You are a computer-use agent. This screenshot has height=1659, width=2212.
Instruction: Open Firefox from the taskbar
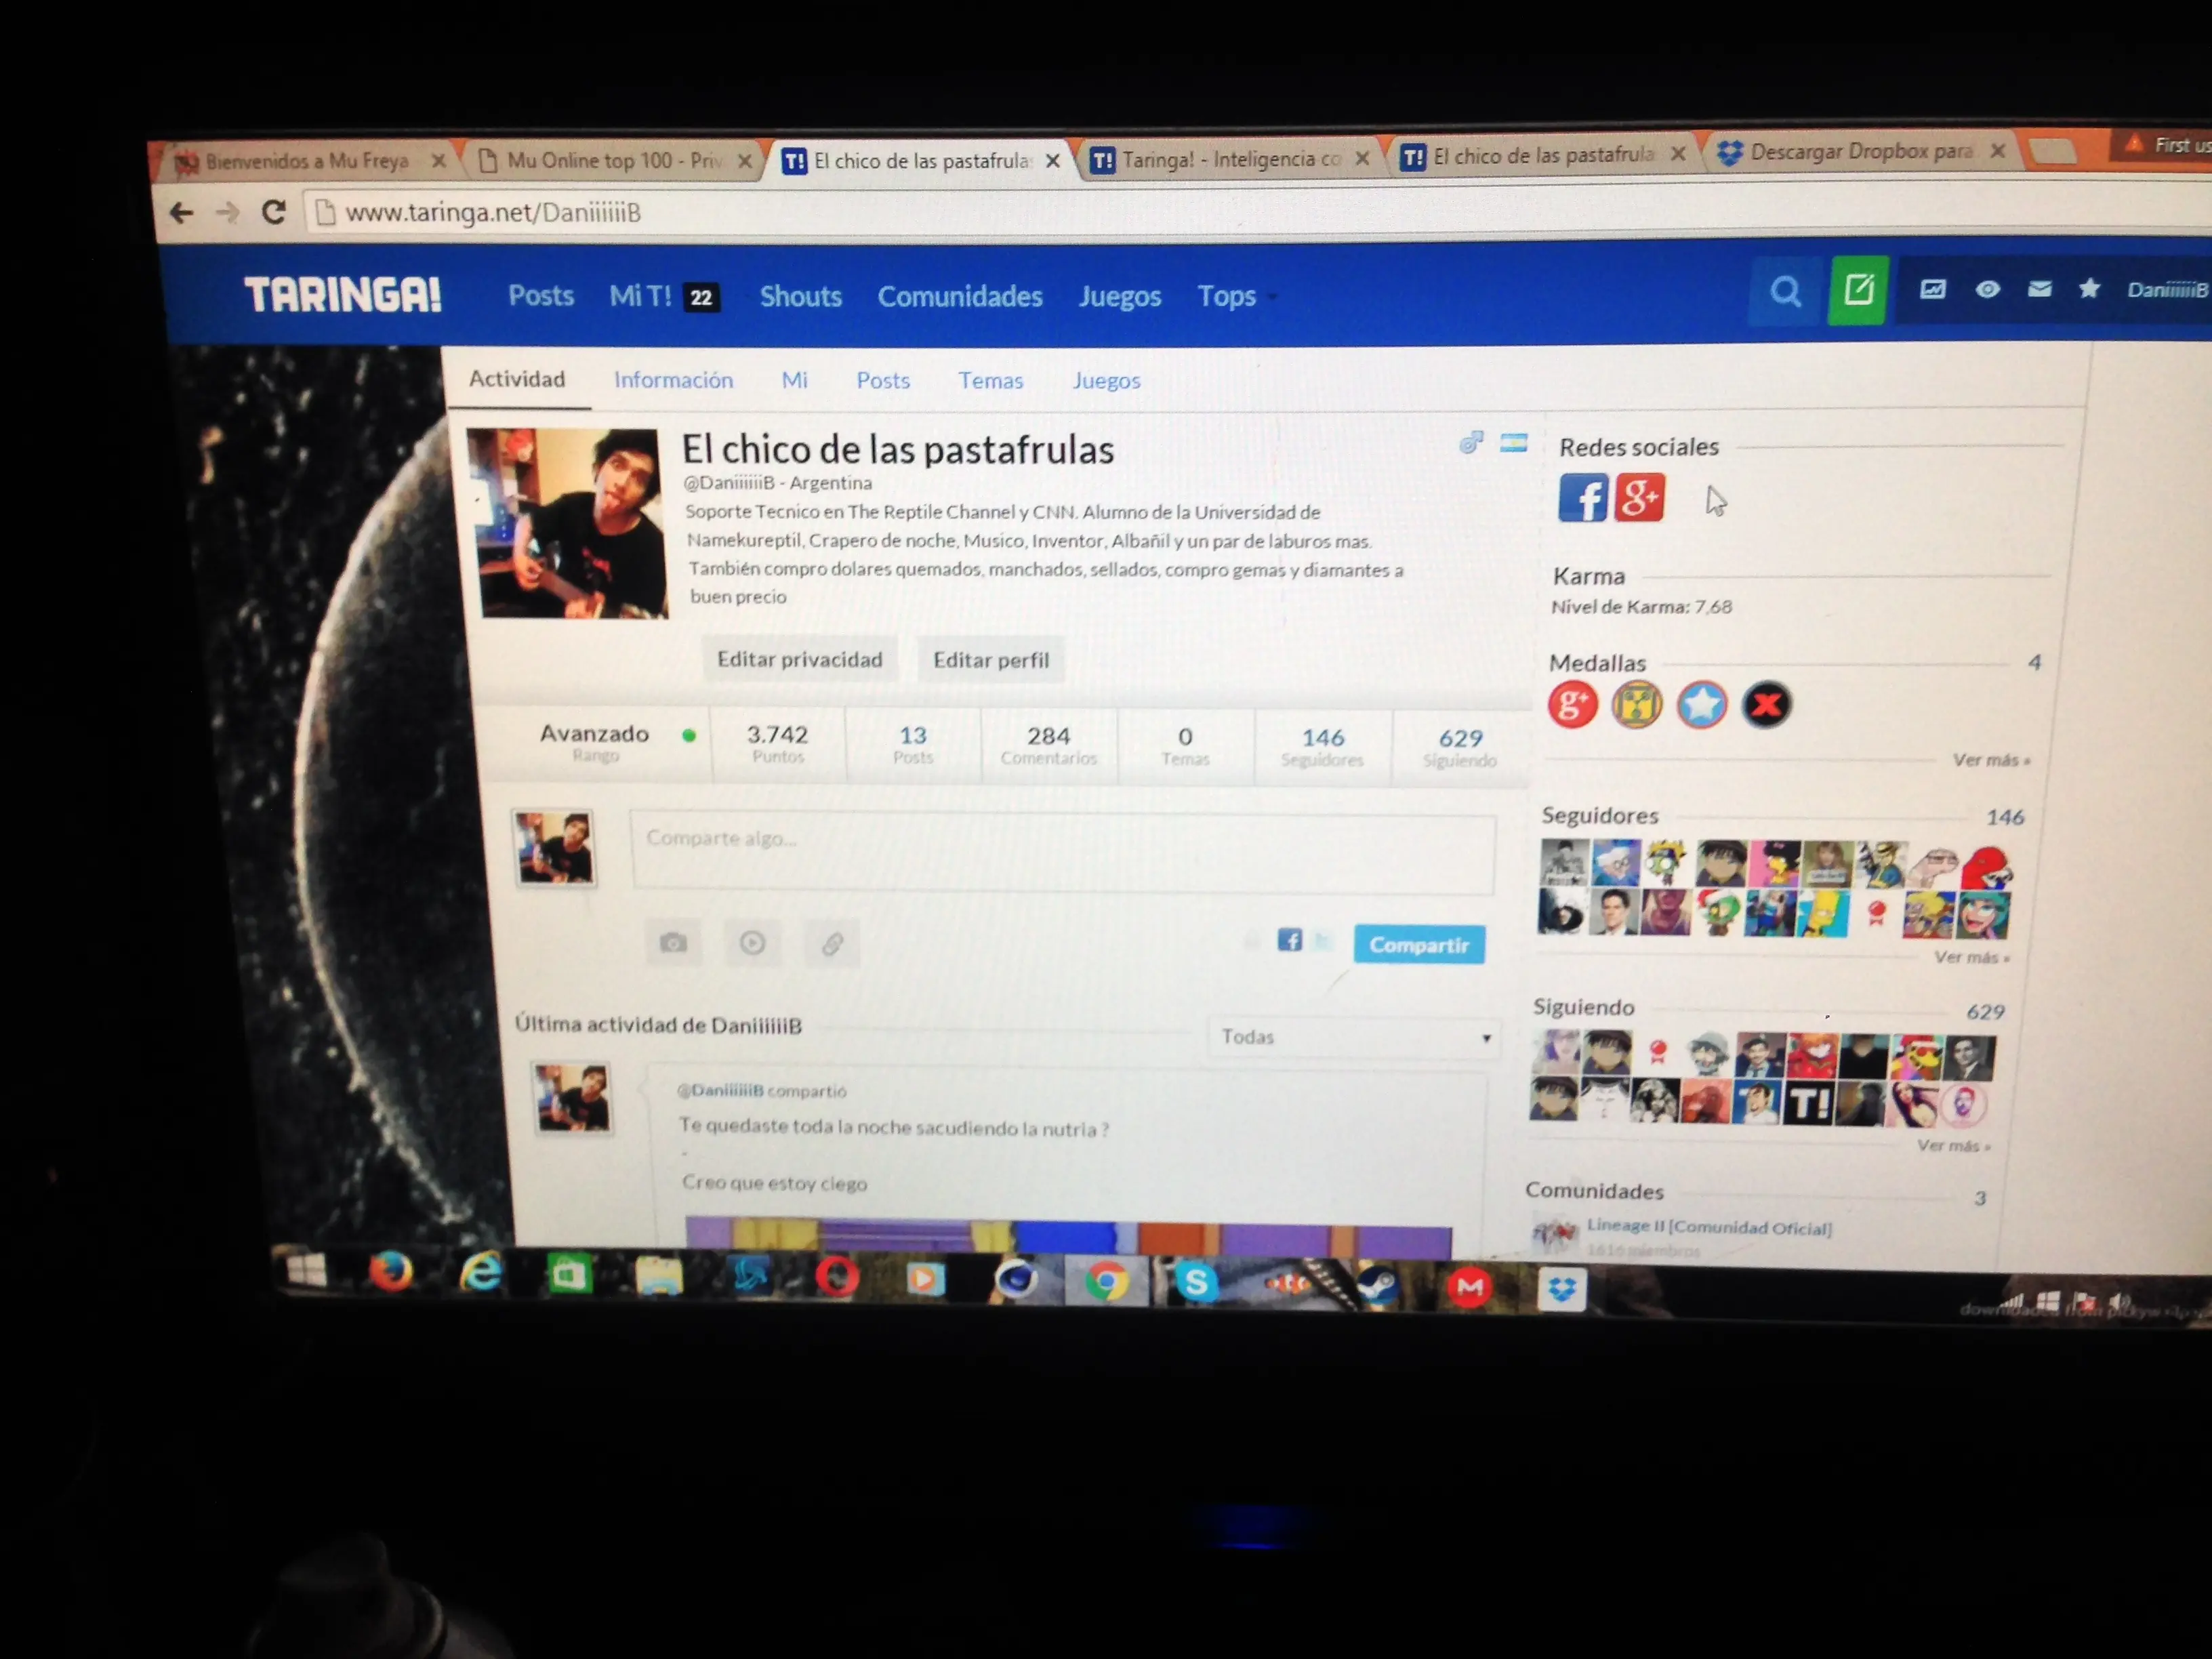(390, 1272)
